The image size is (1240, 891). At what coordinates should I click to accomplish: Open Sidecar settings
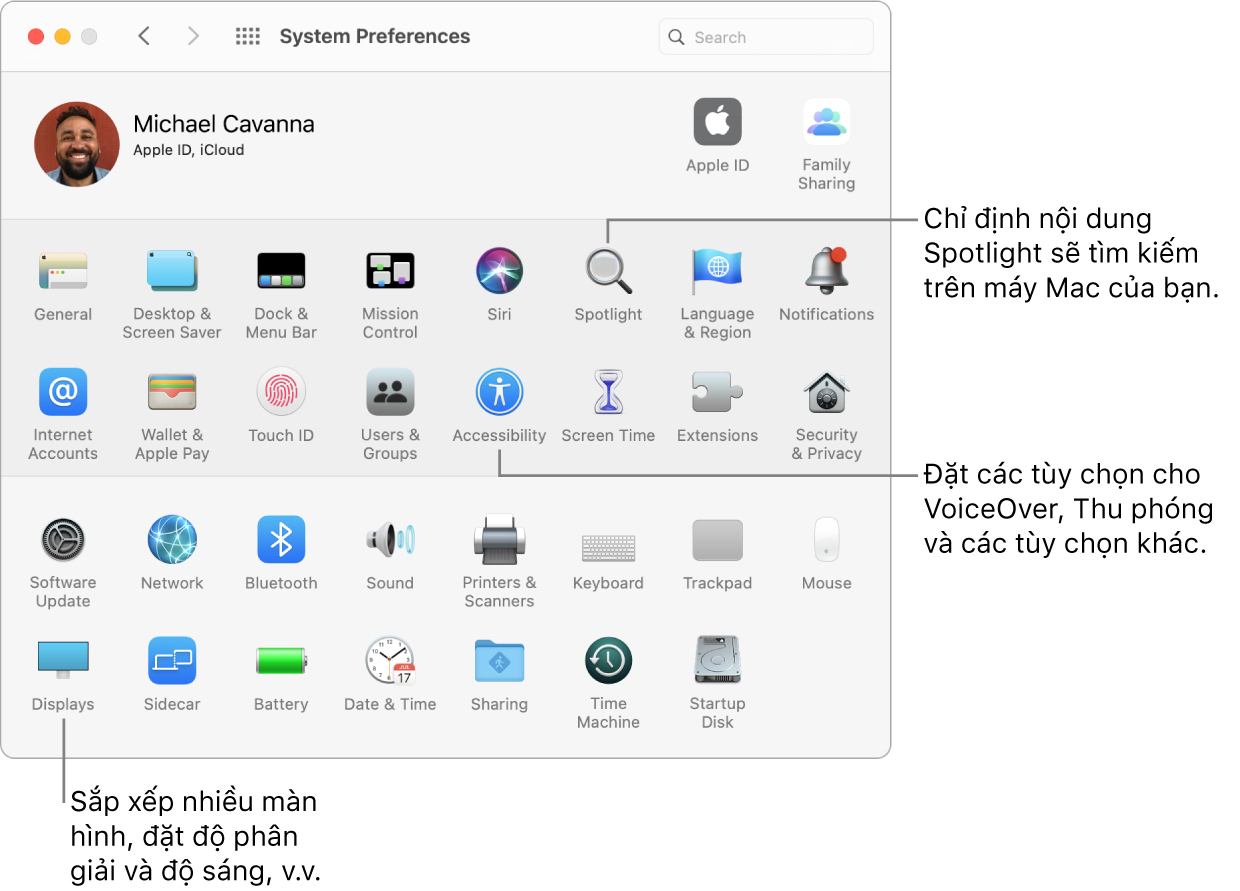(x=172, y=661)
